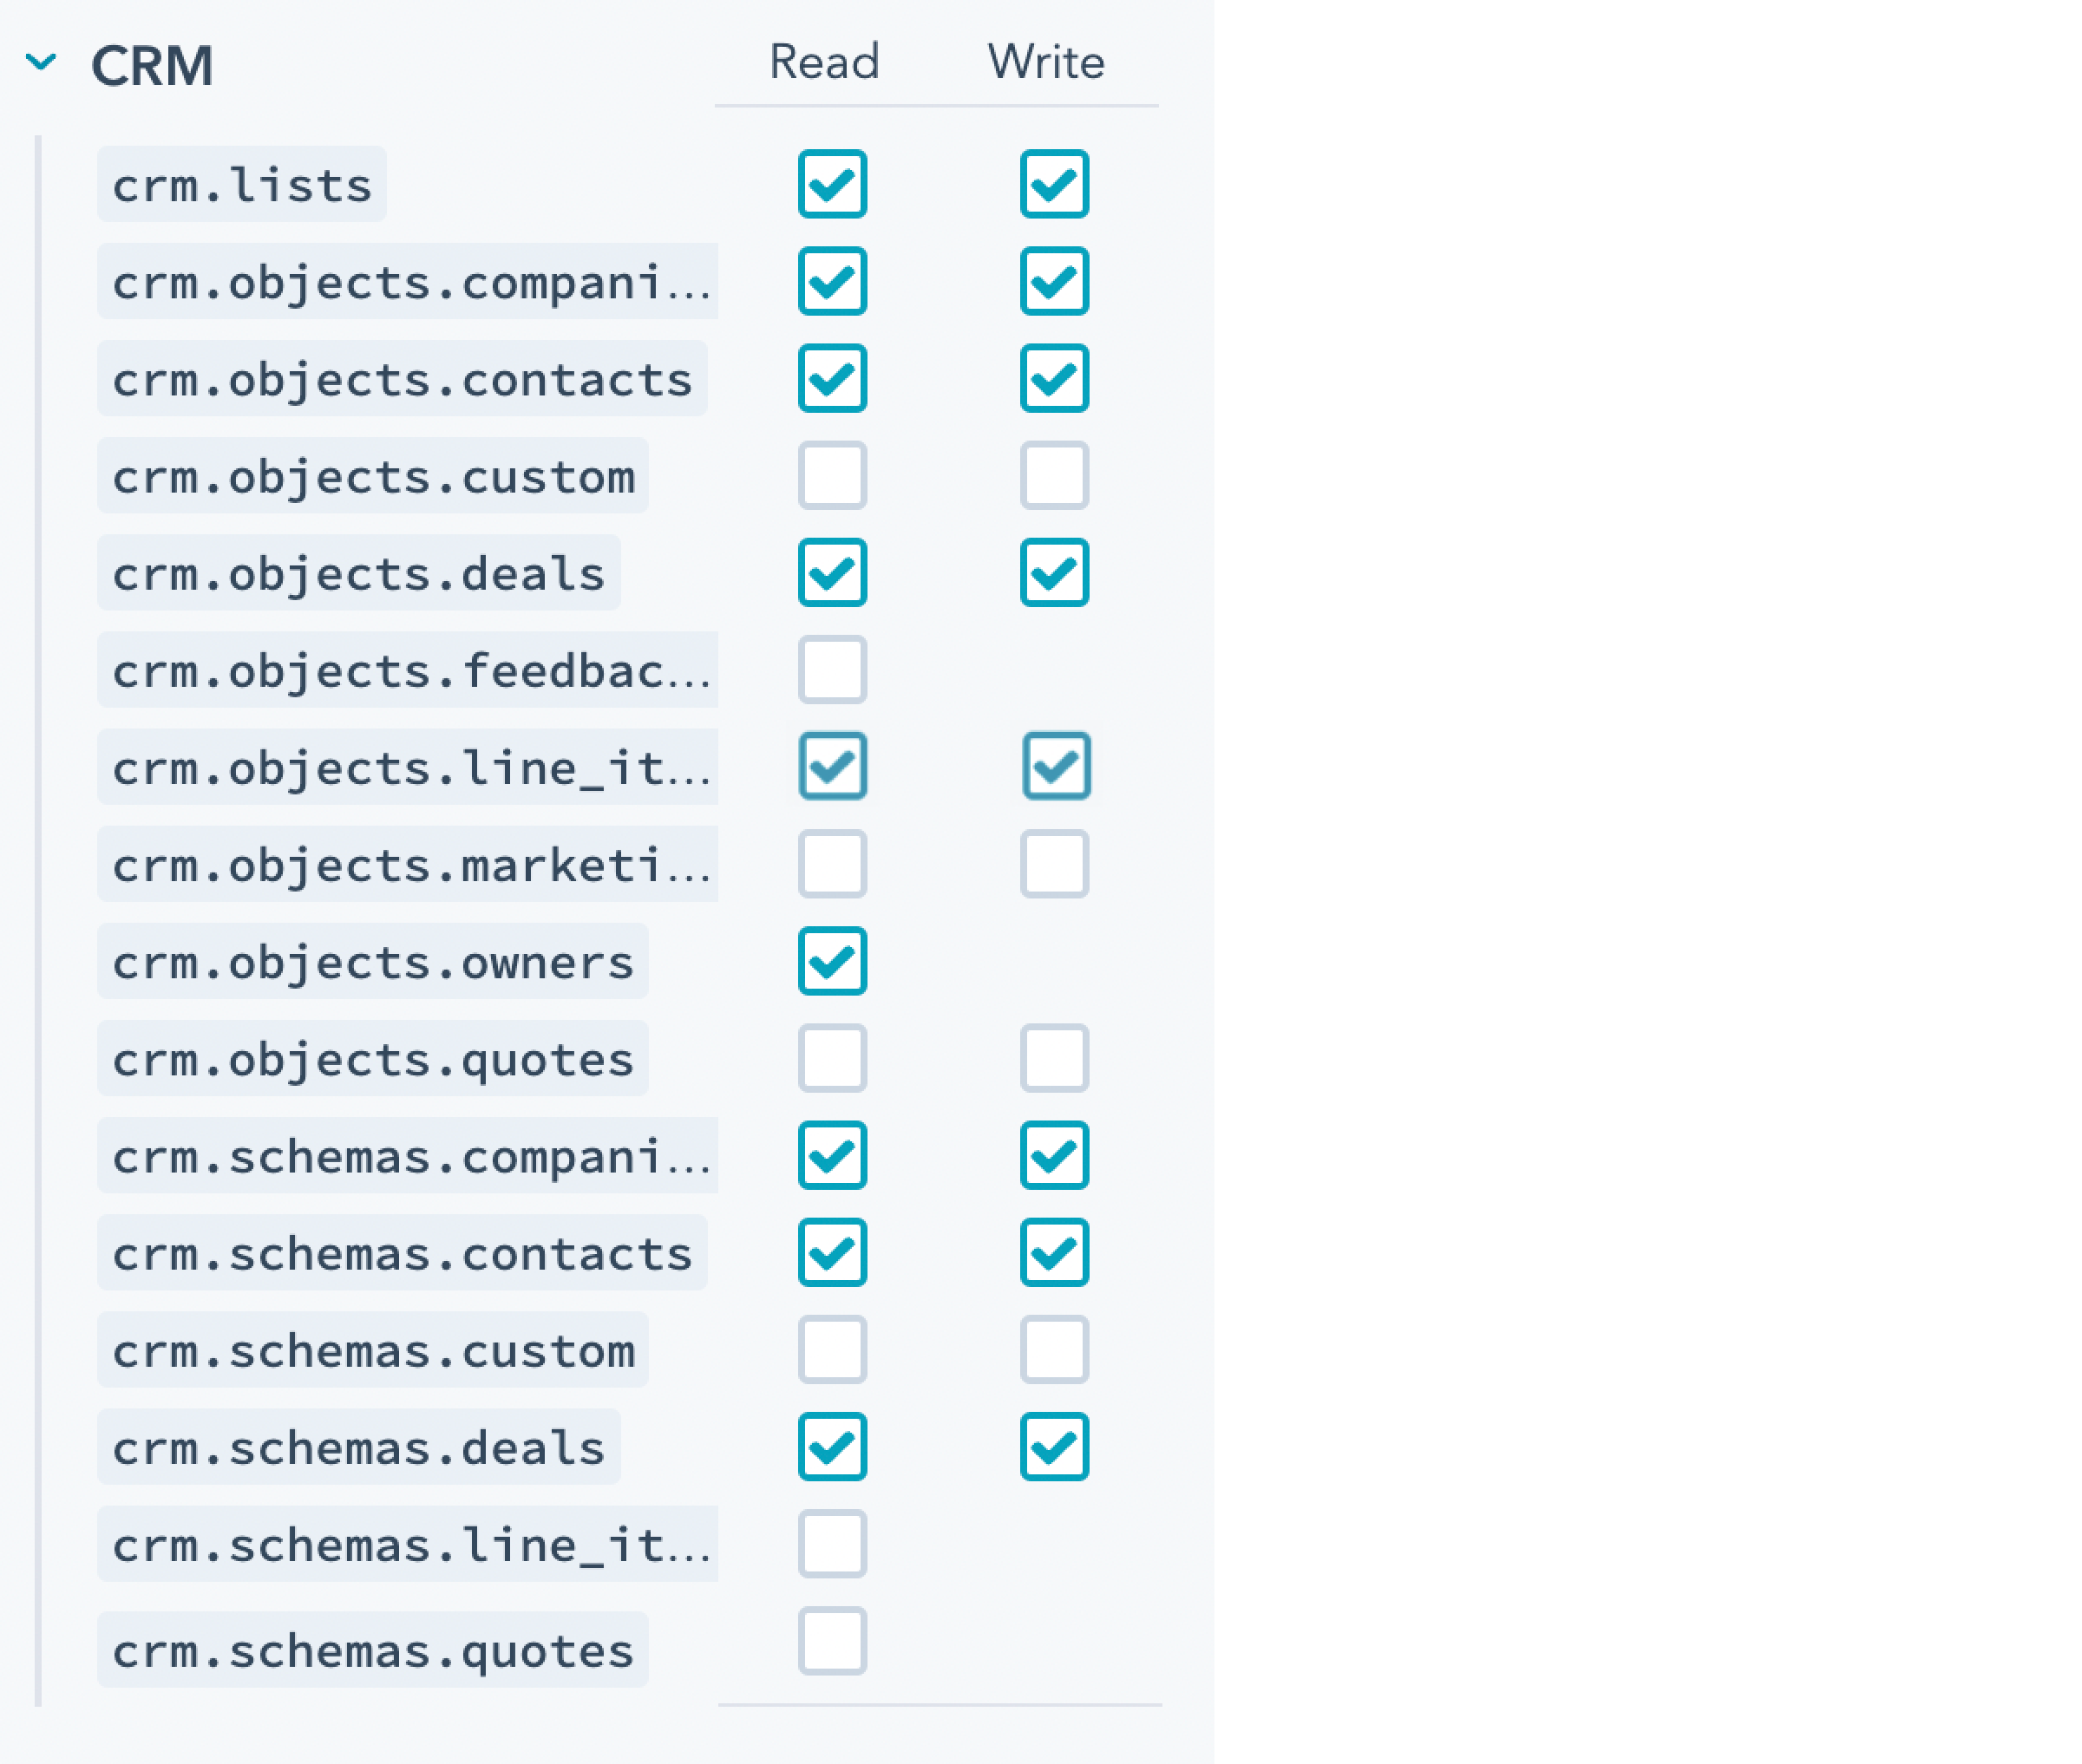Enable Write for crm.schemas.custom
The width and height of the screenshot is (2082, 1764).
[1054, 1349]
